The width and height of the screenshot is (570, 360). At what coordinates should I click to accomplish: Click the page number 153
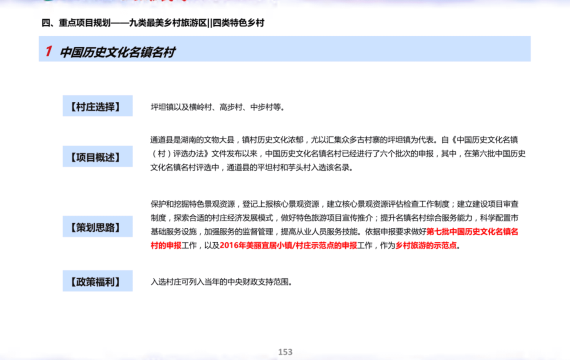tap(285, 352)
